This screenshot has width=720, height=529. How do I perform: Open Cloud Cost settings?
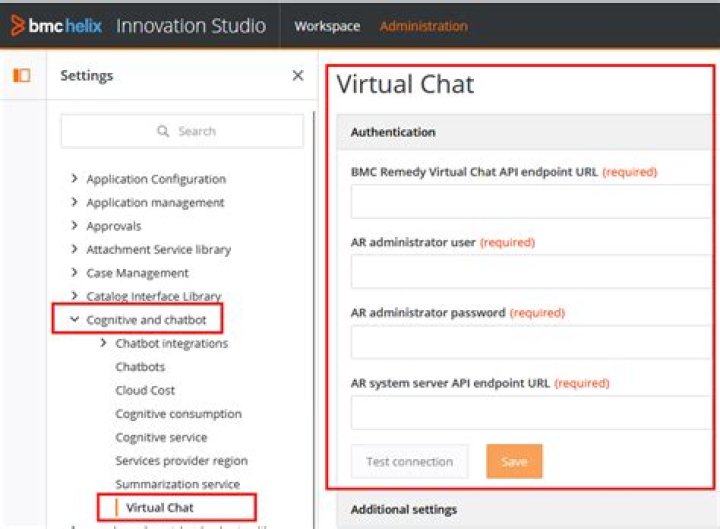tap(145, 390)
